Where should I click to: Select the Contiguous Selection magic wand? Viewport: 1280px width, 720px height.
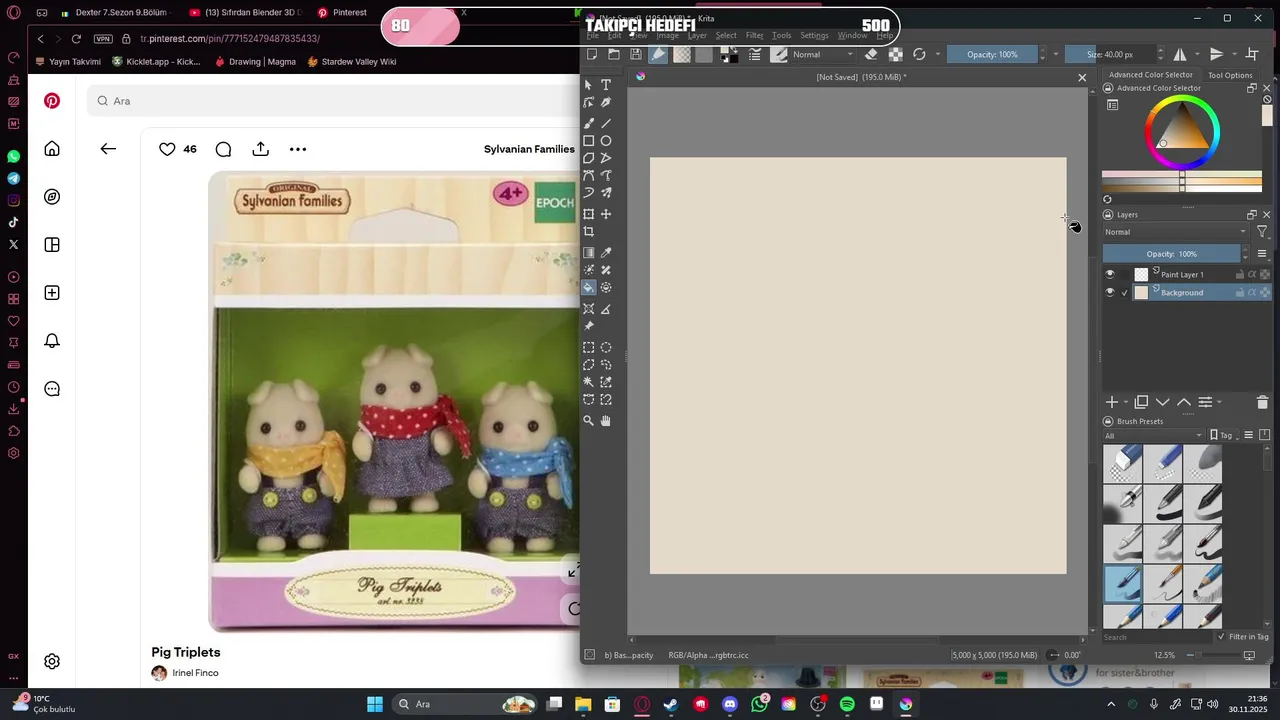tap(589, 382)
